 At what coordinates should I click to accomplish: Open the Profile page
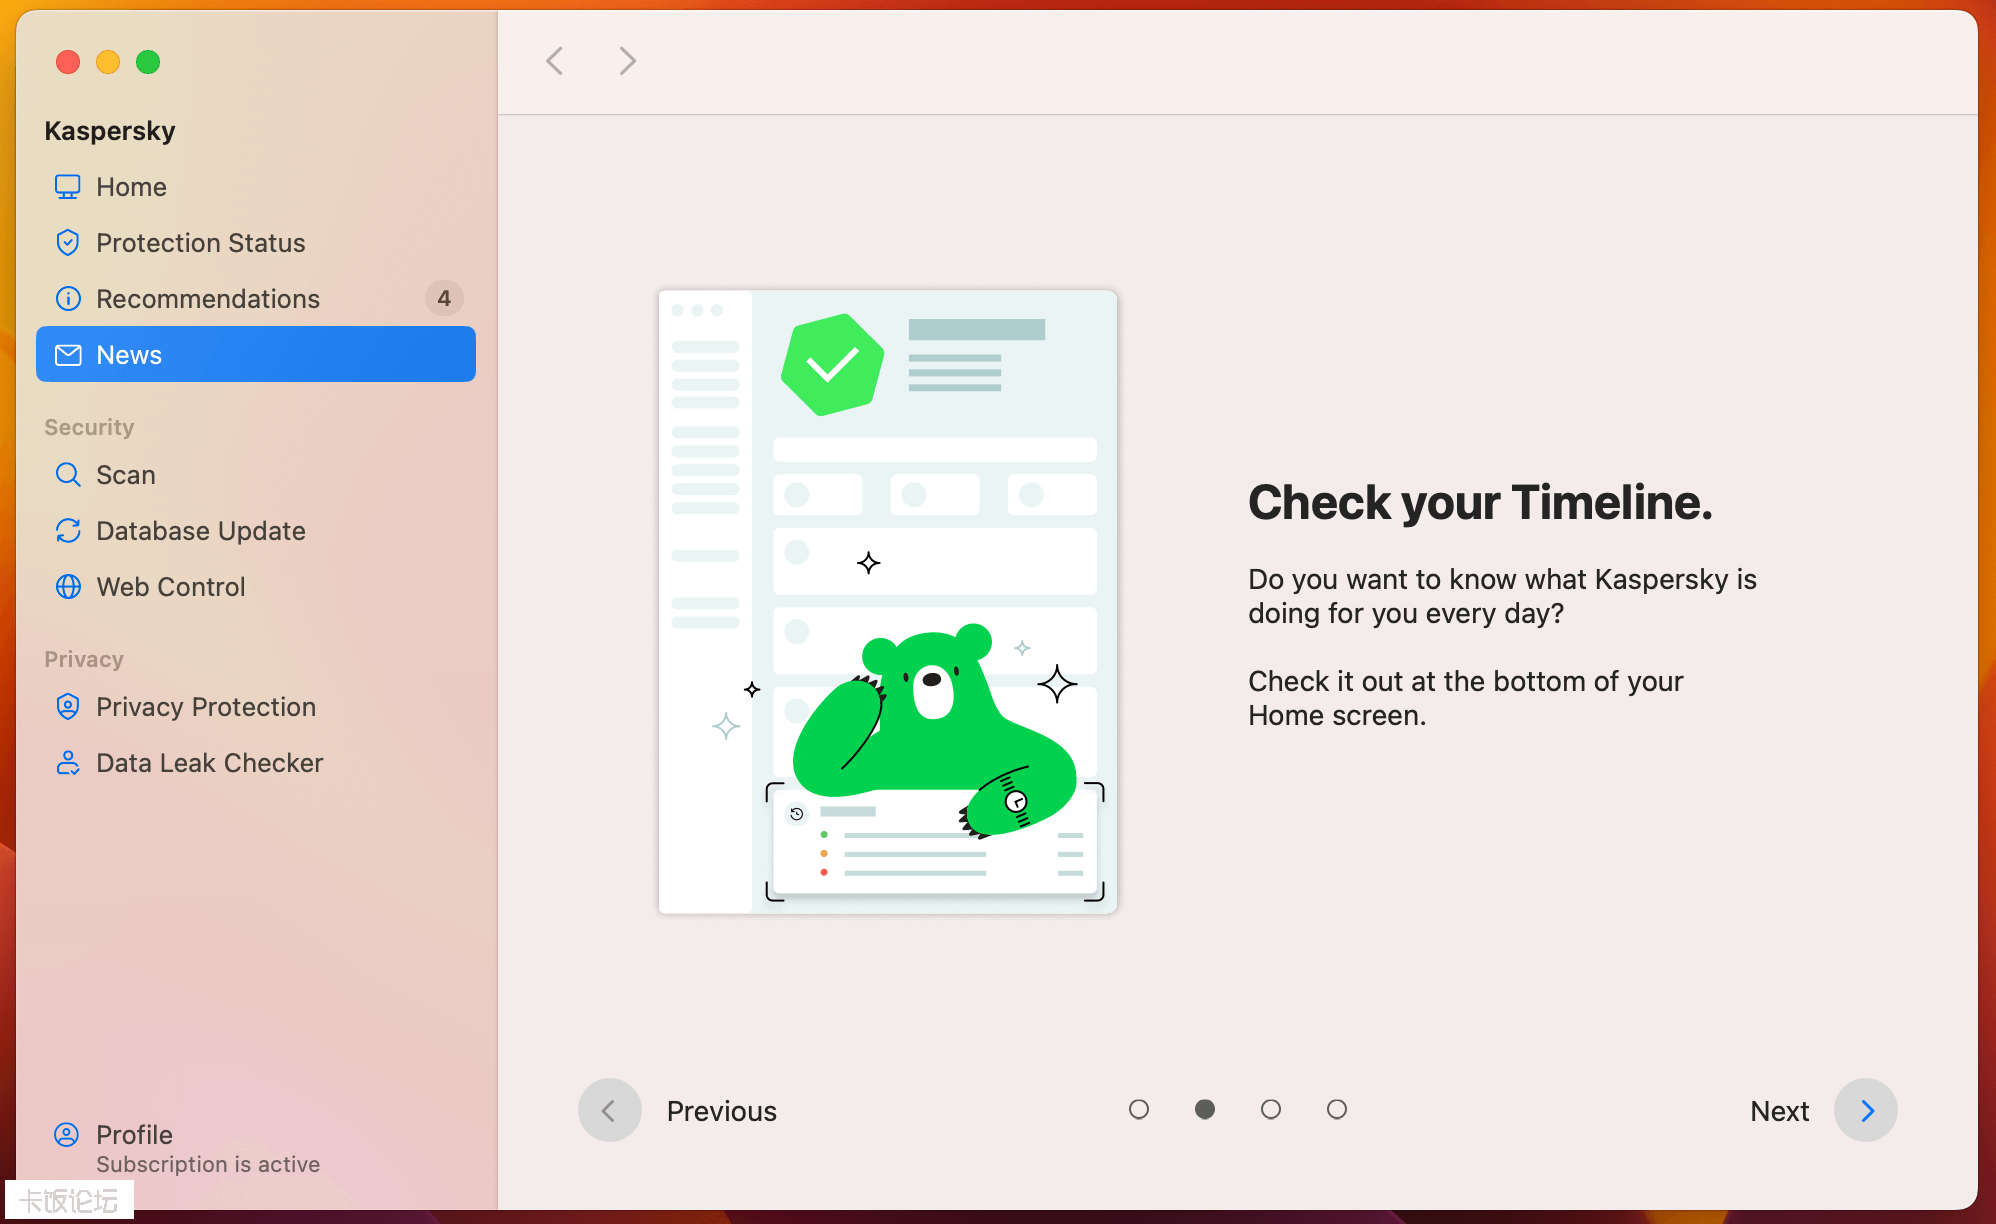pyautogui.click(x=256, y=1147)
